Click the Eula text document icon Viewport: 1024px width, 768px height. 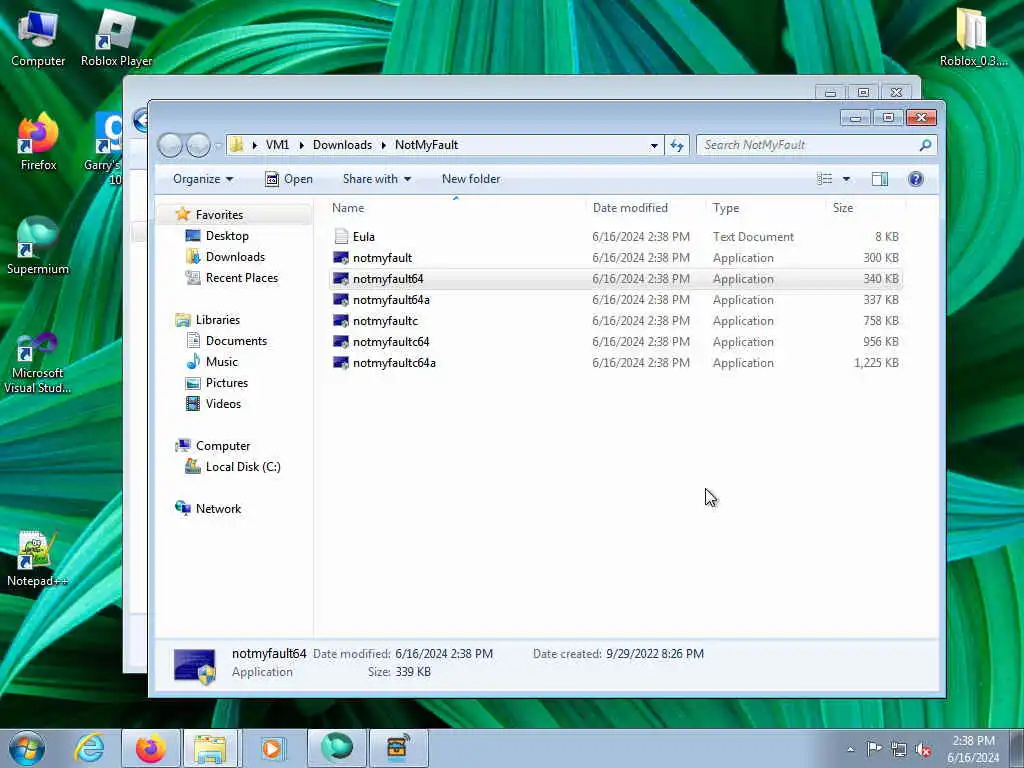click(x=341, y=236)
